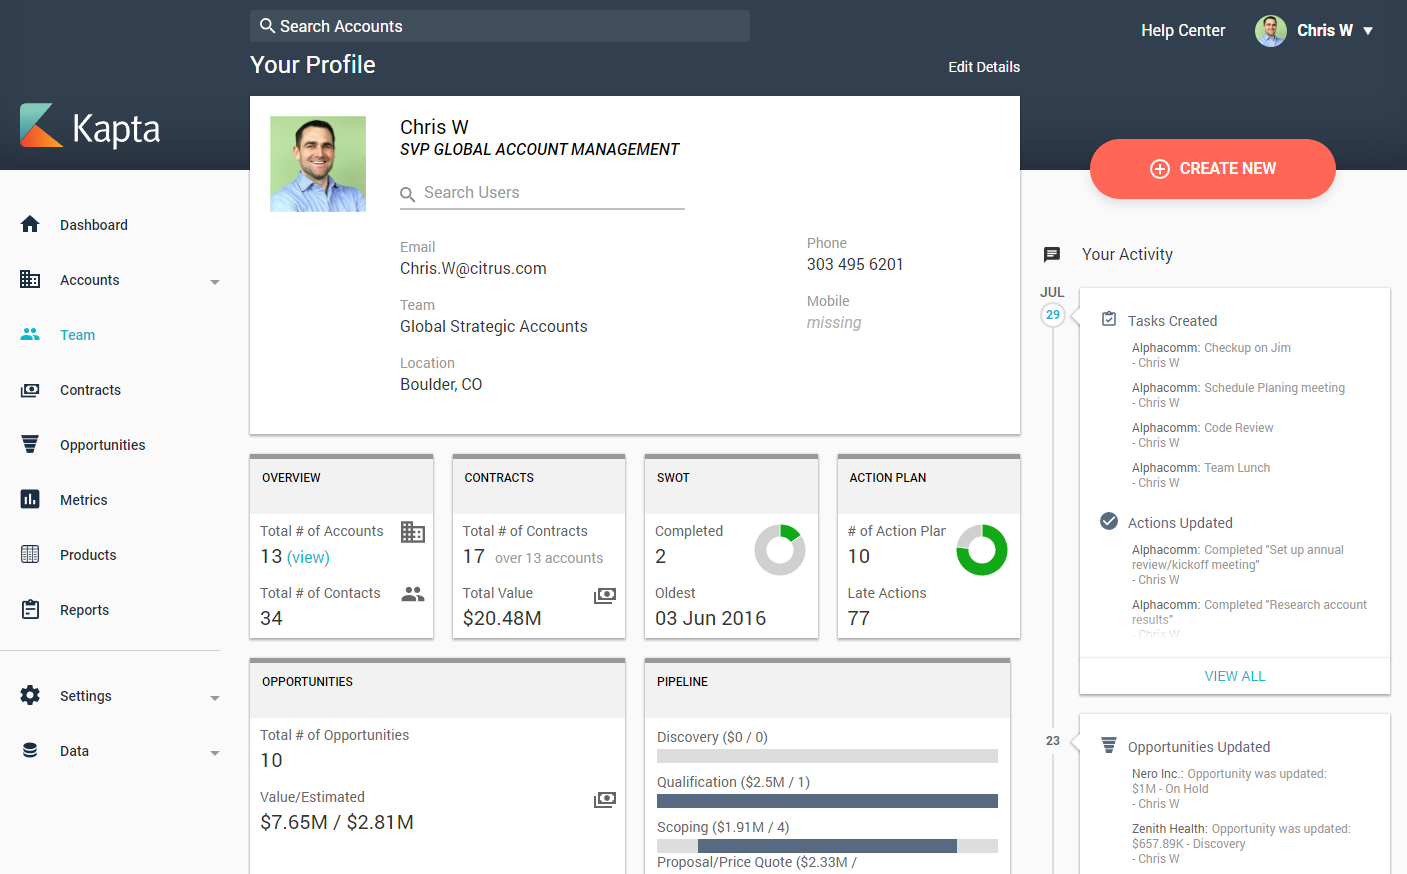Click the money icon beside Contracts Total Value
Screen dimensions: 1407x874
pos(605,596)
